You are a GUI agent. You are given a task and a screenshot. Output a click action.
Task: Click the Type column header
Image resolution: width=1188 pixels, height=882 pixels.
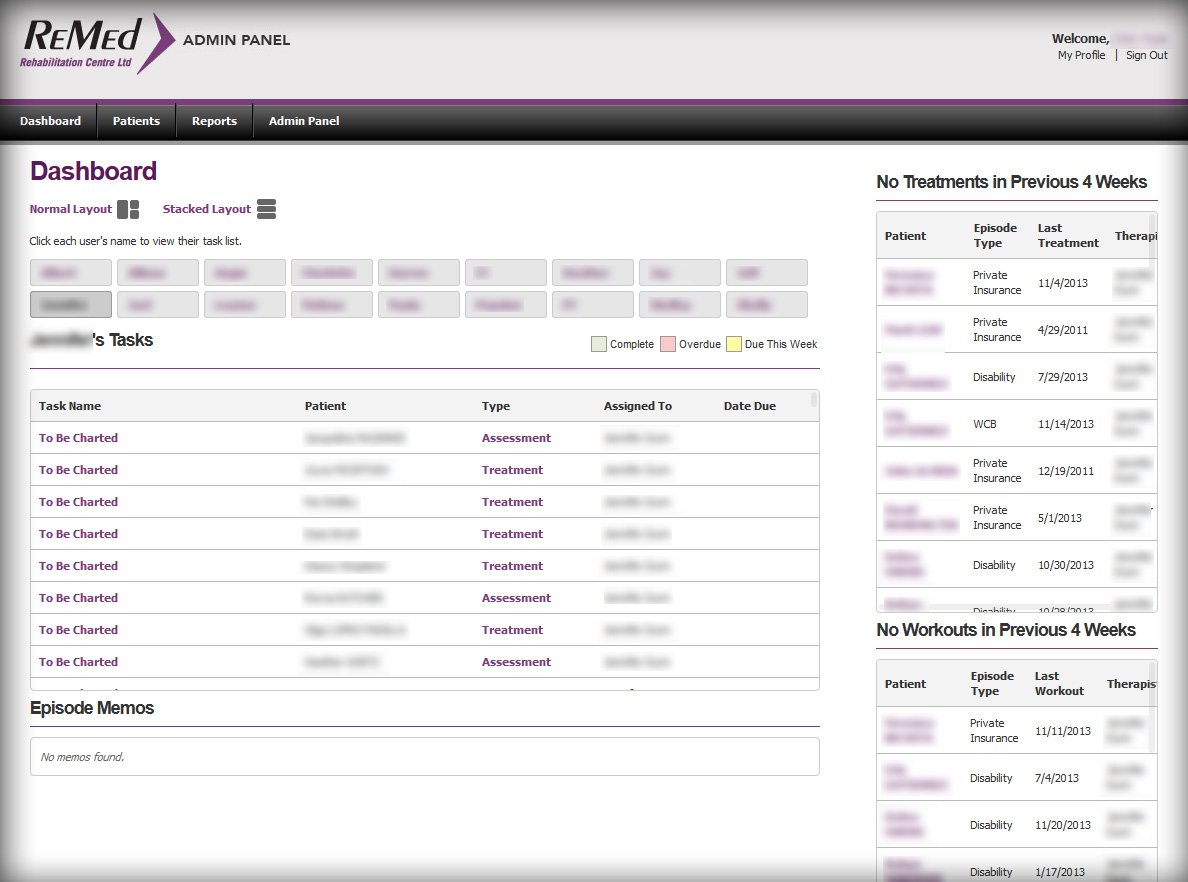coord(496,406)
